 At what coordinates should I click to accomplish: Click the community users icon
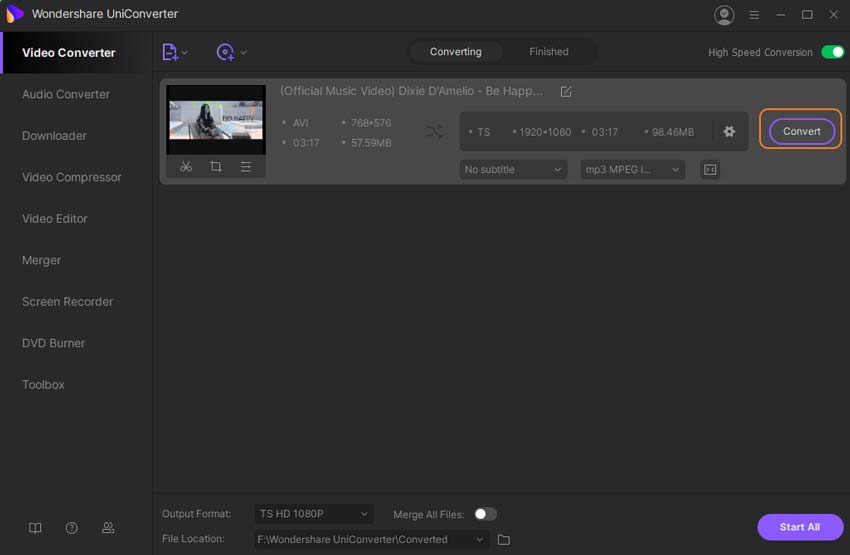[x=108, y=528]
